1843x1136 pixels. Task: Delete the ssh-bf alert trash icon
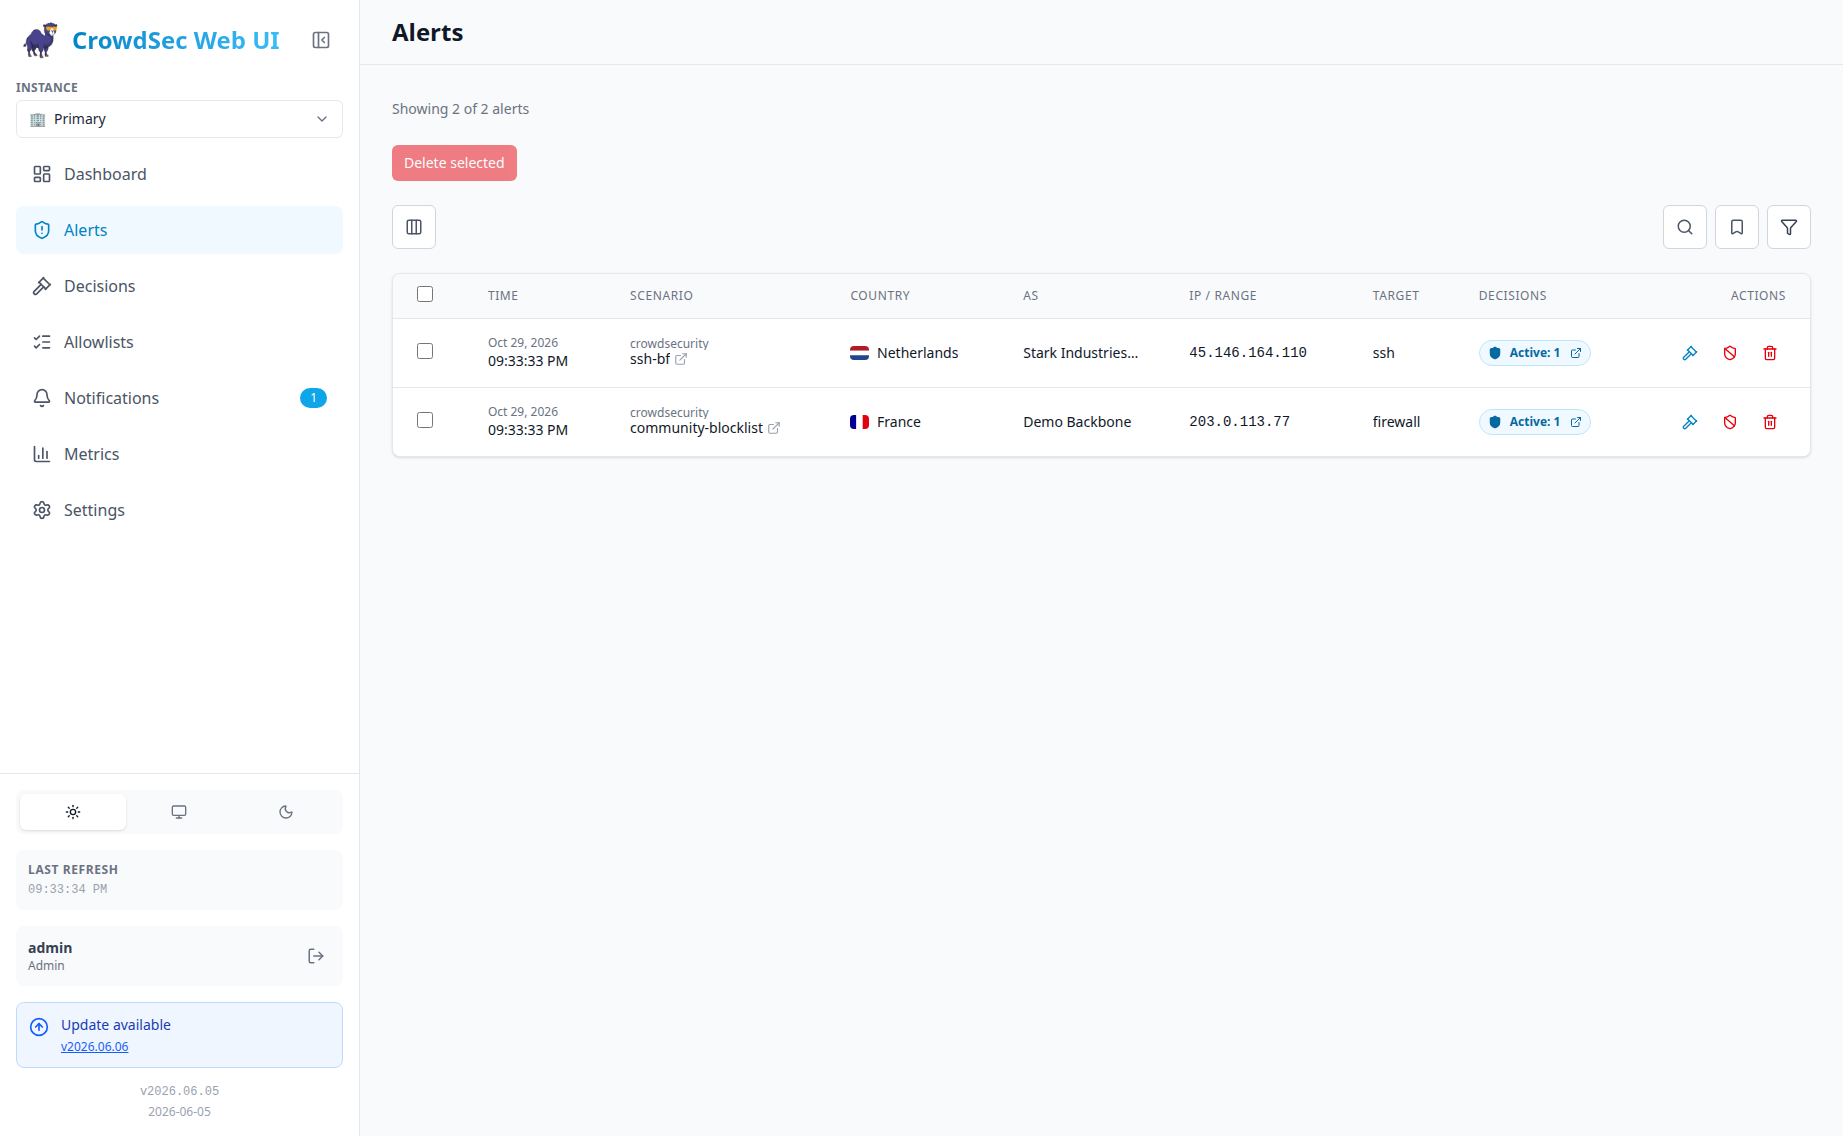click(x=1770, y=353)
